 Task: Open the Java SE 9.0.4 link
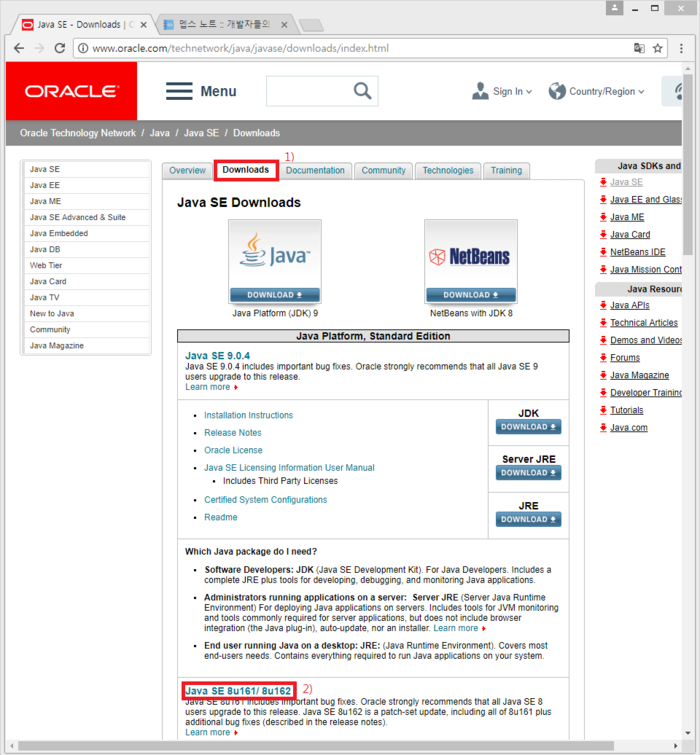(218, 356)
